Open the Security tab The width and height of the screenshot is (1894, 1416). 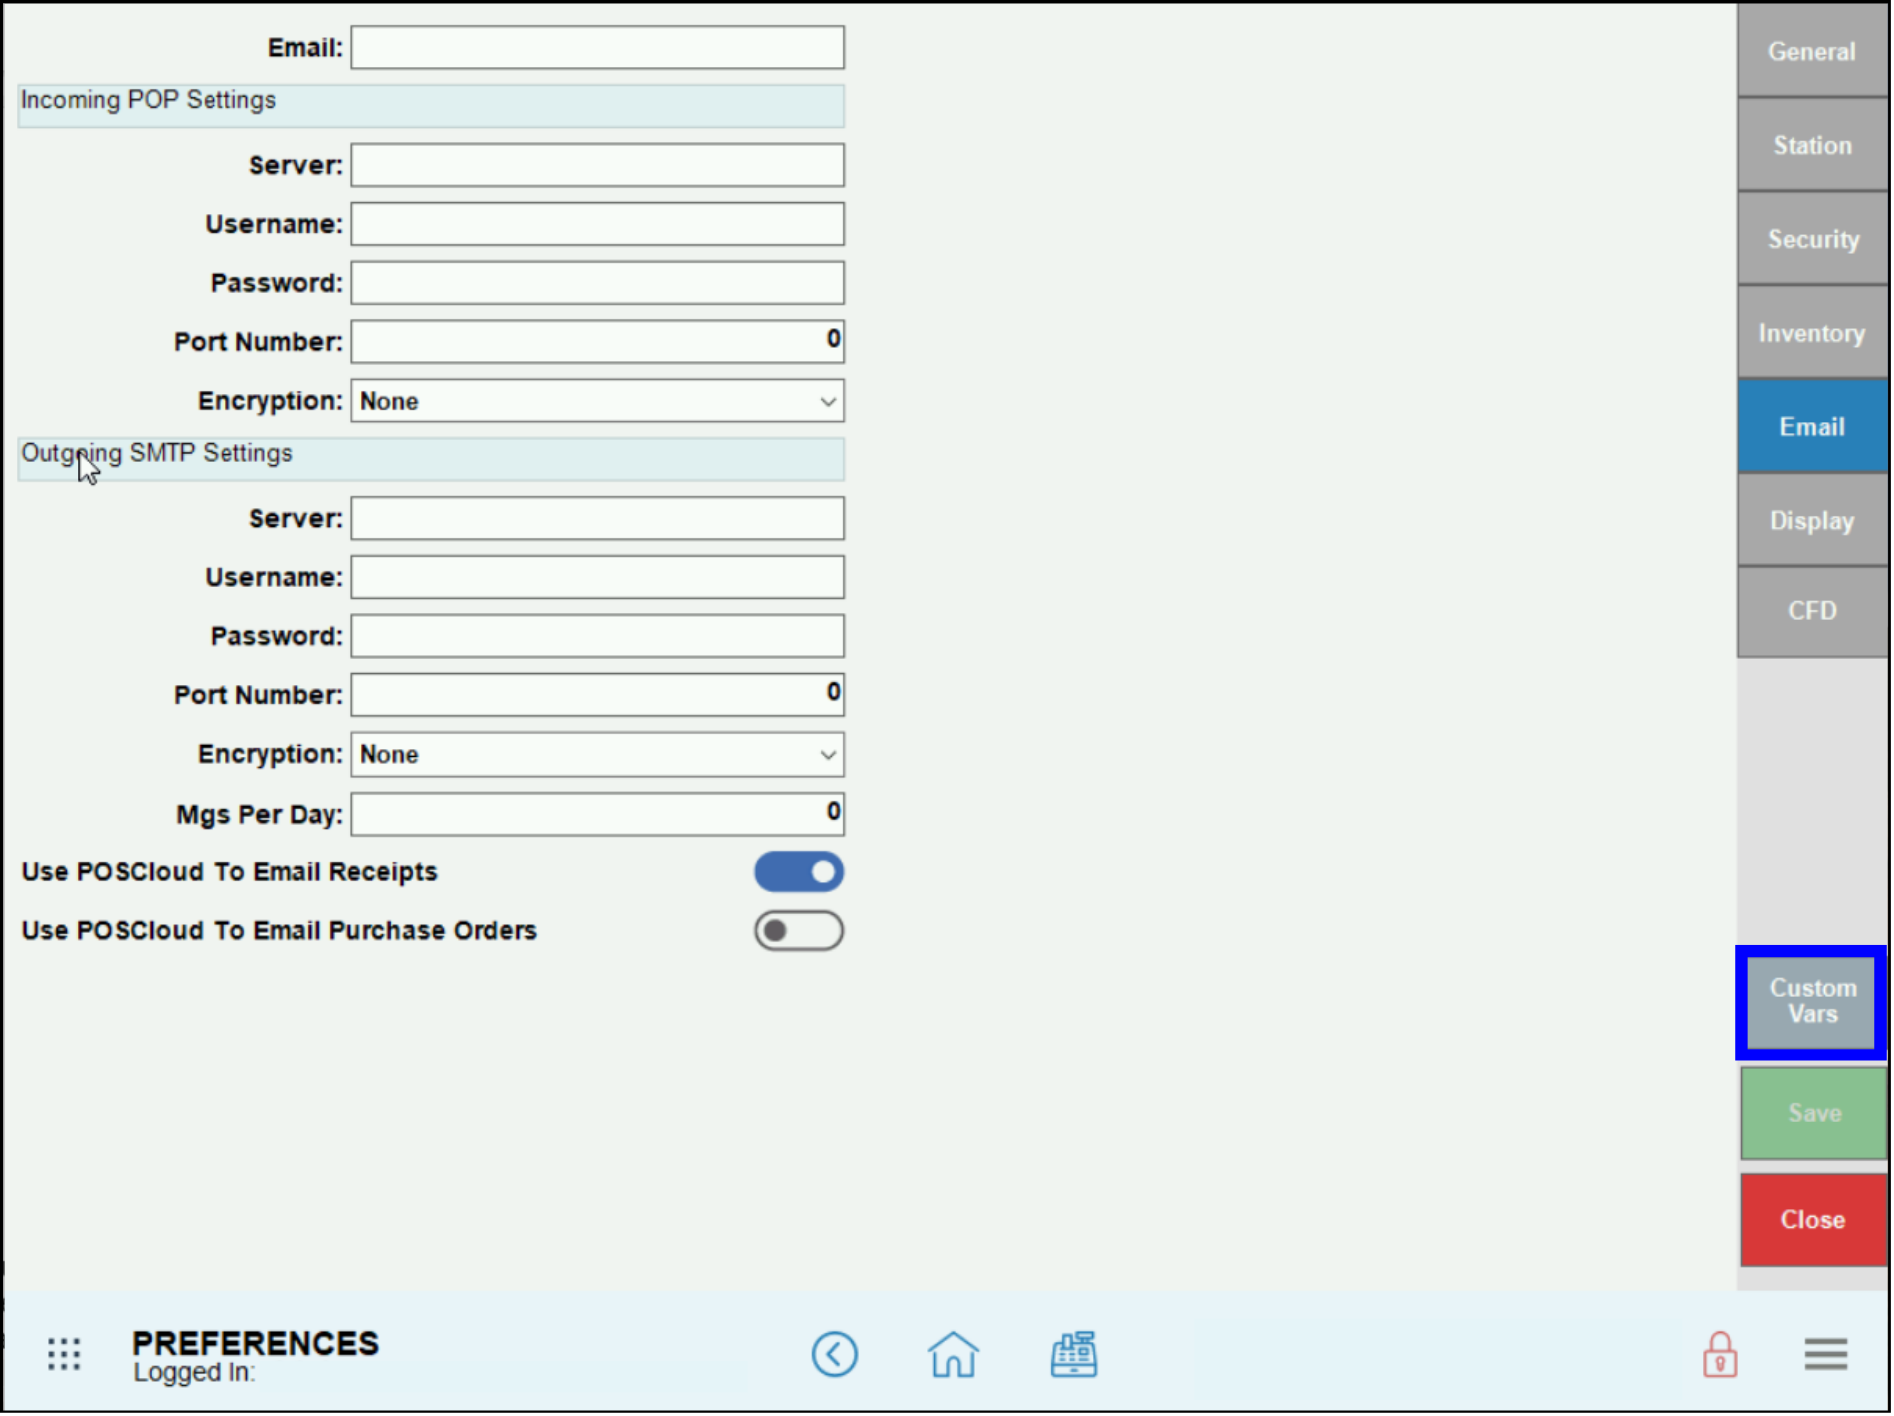point(1814,239)
